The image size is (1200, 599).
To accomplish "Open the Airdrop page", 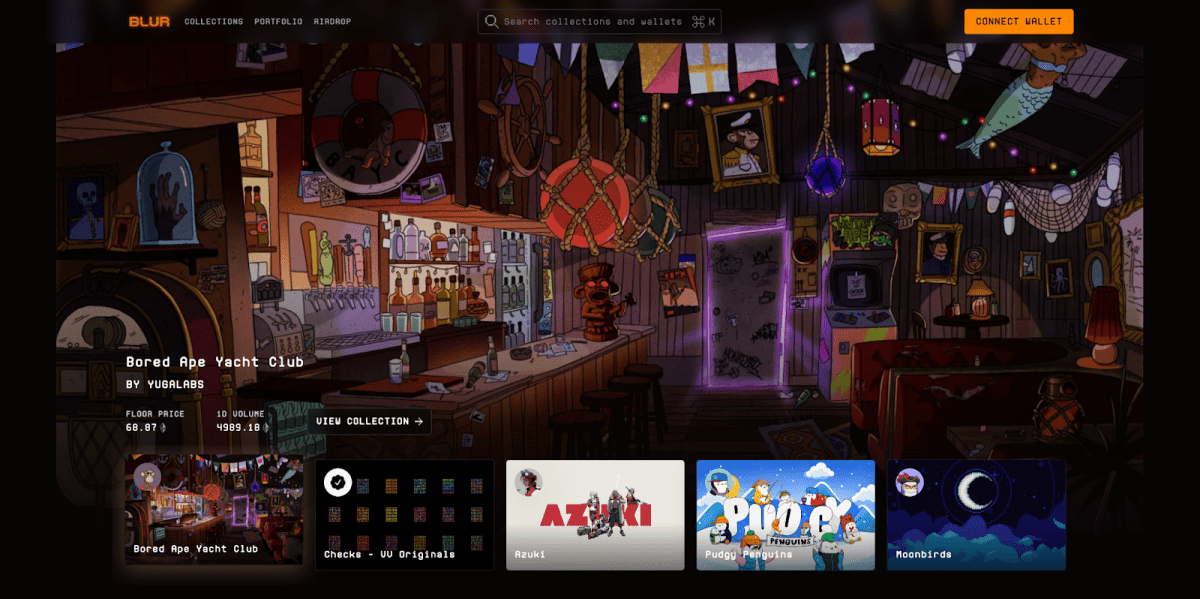I will [332, 21].
